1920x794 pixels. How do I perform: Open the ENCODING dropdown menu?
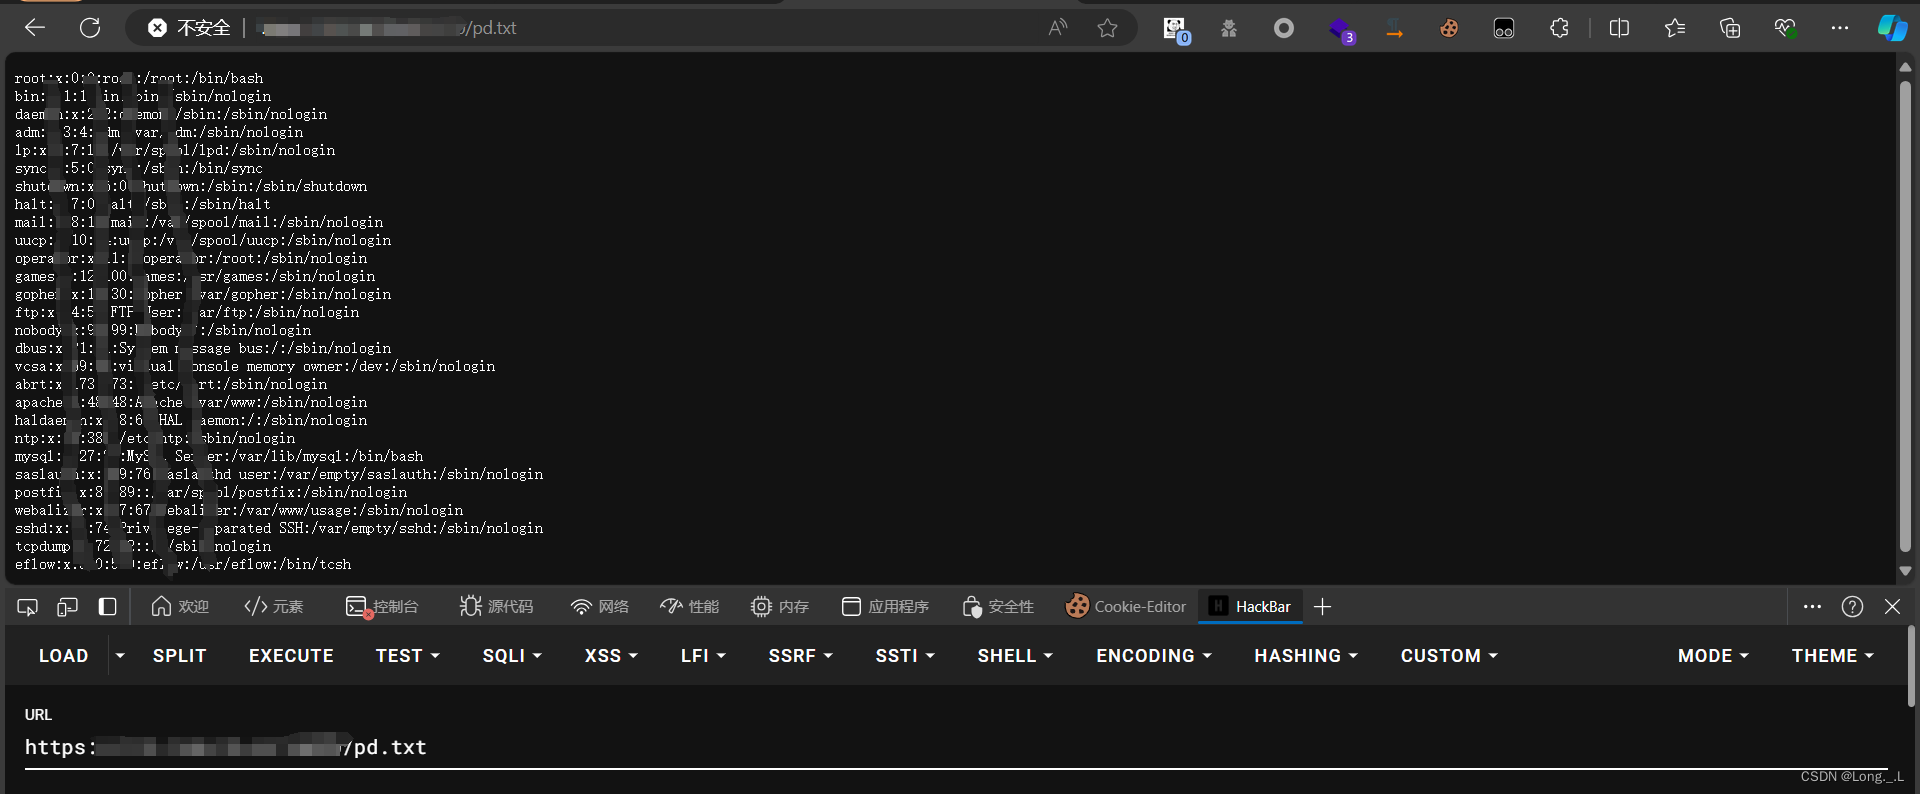(x=1154, y=656)
